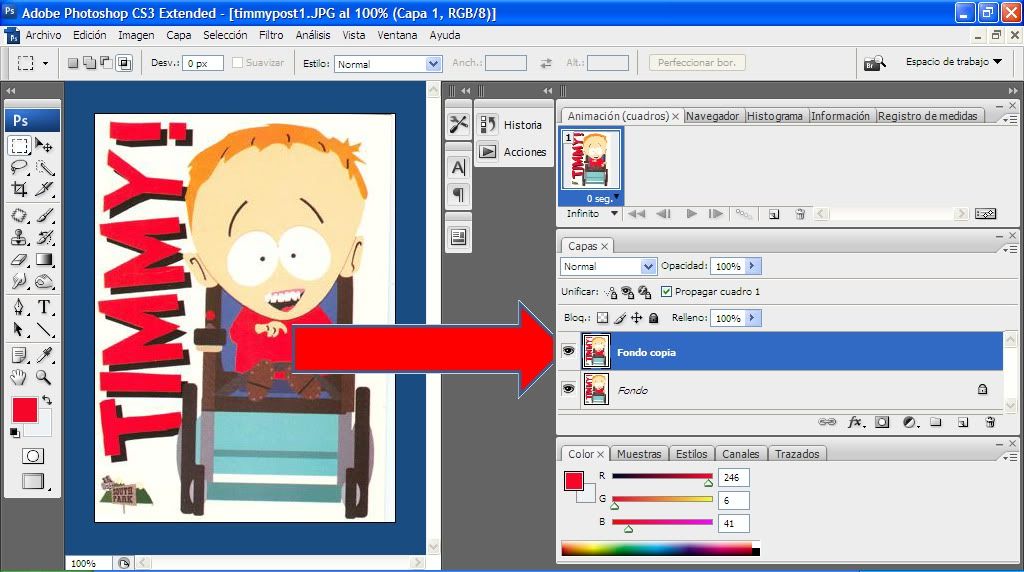Viewport: 1024px width, 572px height.
Task: Click the foreground color swatch in toolbox
Action: pos(24,410)
